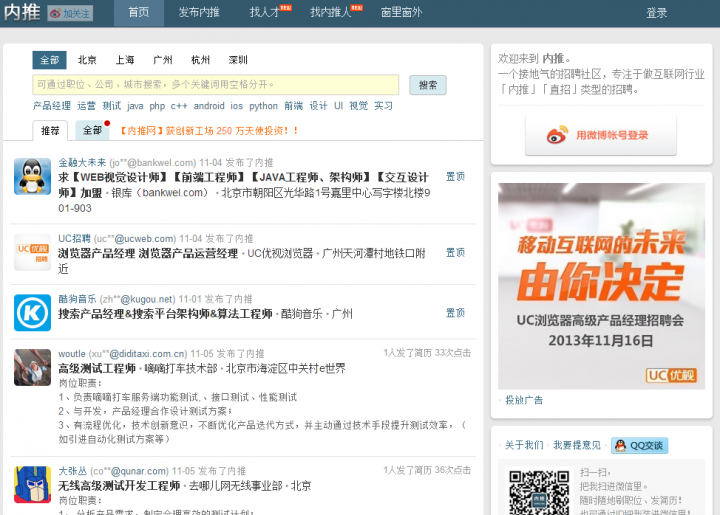Image resolution: width=720 pixels, height=515 pixels.
Task: Select the 上海 city filter
Action: 125,60
